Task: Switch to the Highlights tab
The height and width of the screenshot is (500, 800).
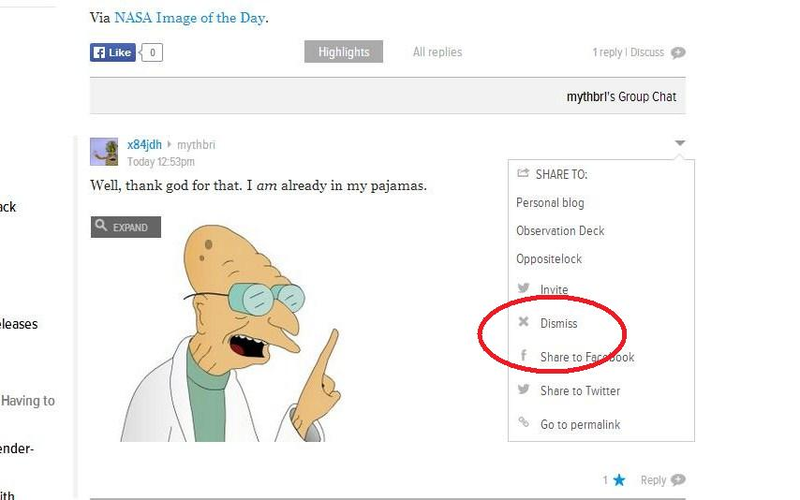Action: pyautogui.click(x=343, y=52)
